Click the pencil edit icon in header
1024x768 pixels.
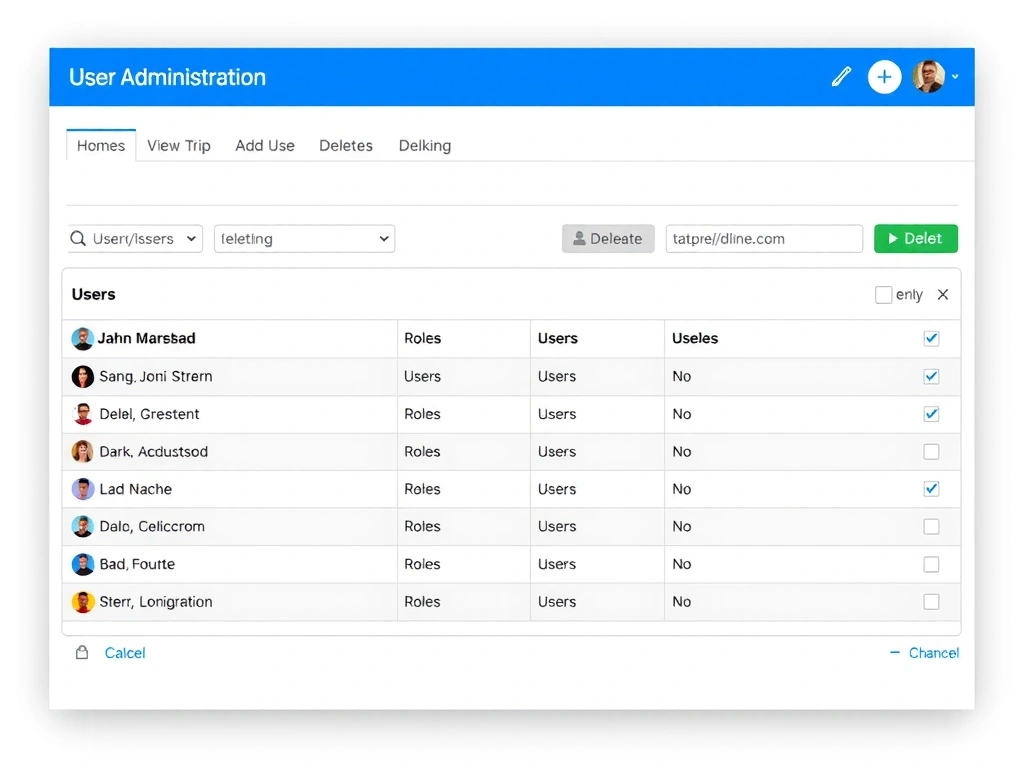841,77
